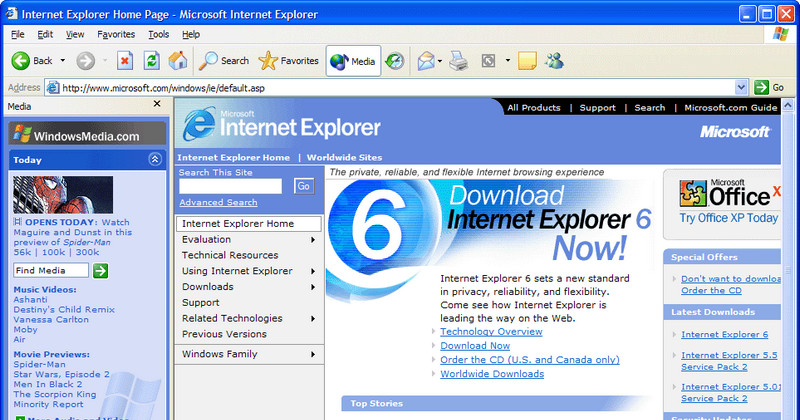Viewport: 800px width, 420px height.
Task: Click the WindowsMedia.com logo banner
Action: (87, 135)
